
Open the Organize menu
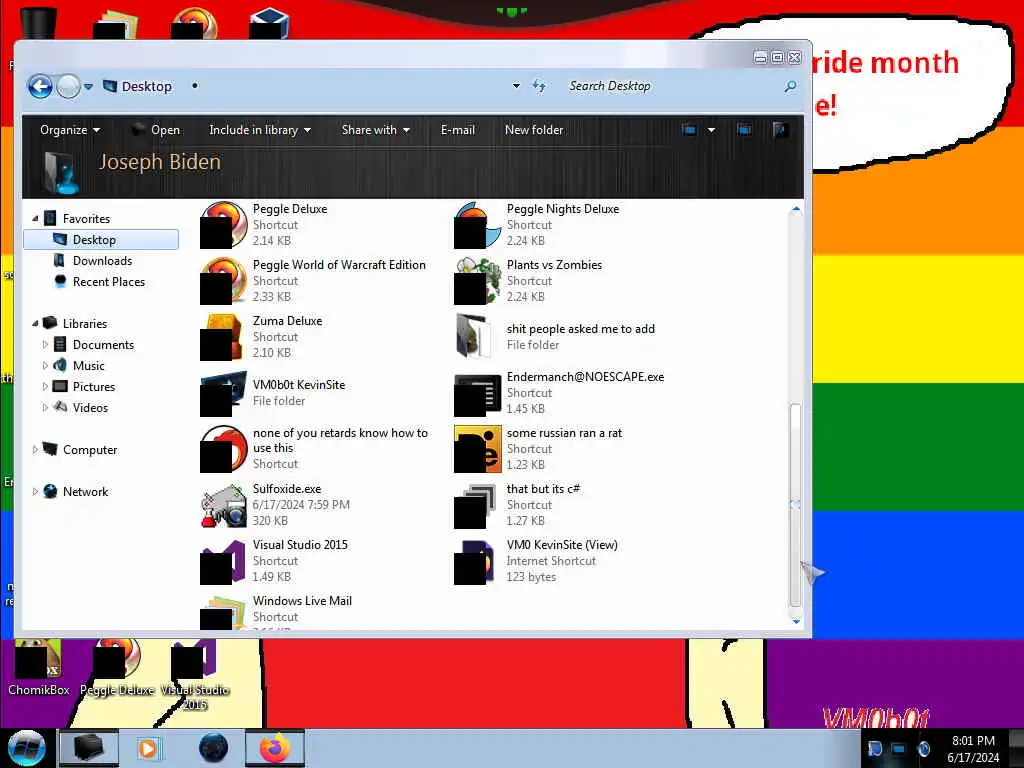point(70,130)
